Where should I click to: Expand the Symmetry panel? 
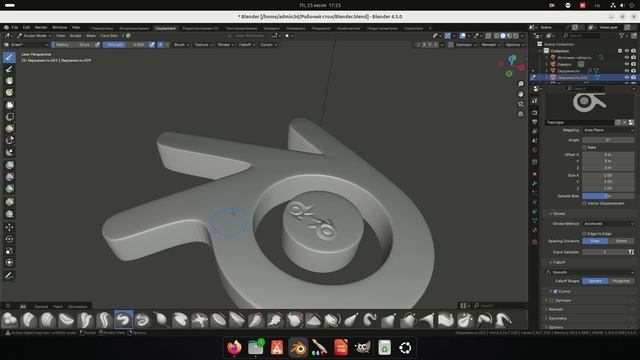(x=558, y=318)
